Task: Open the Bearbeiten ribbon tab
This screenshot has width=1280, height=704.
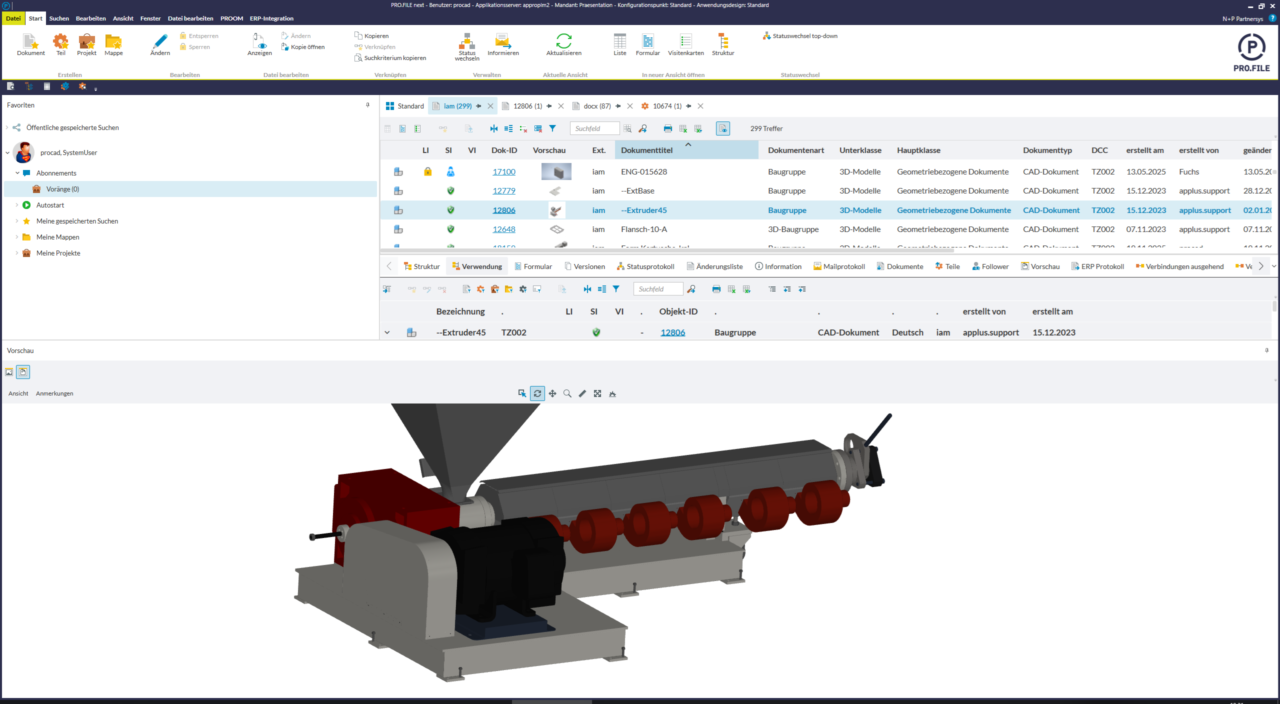Action: tap(91, 18)
